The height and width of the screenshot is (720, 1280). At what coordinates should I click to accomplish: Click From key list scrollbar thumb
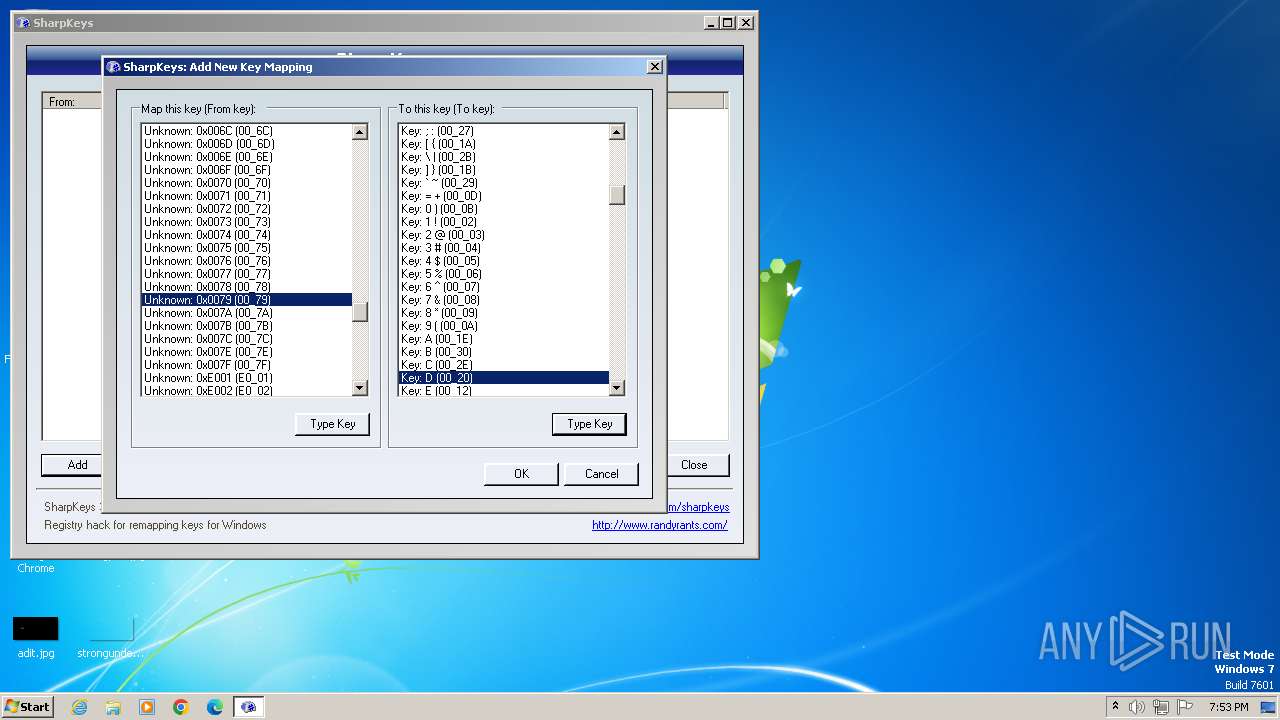click(x=360, y=312)
